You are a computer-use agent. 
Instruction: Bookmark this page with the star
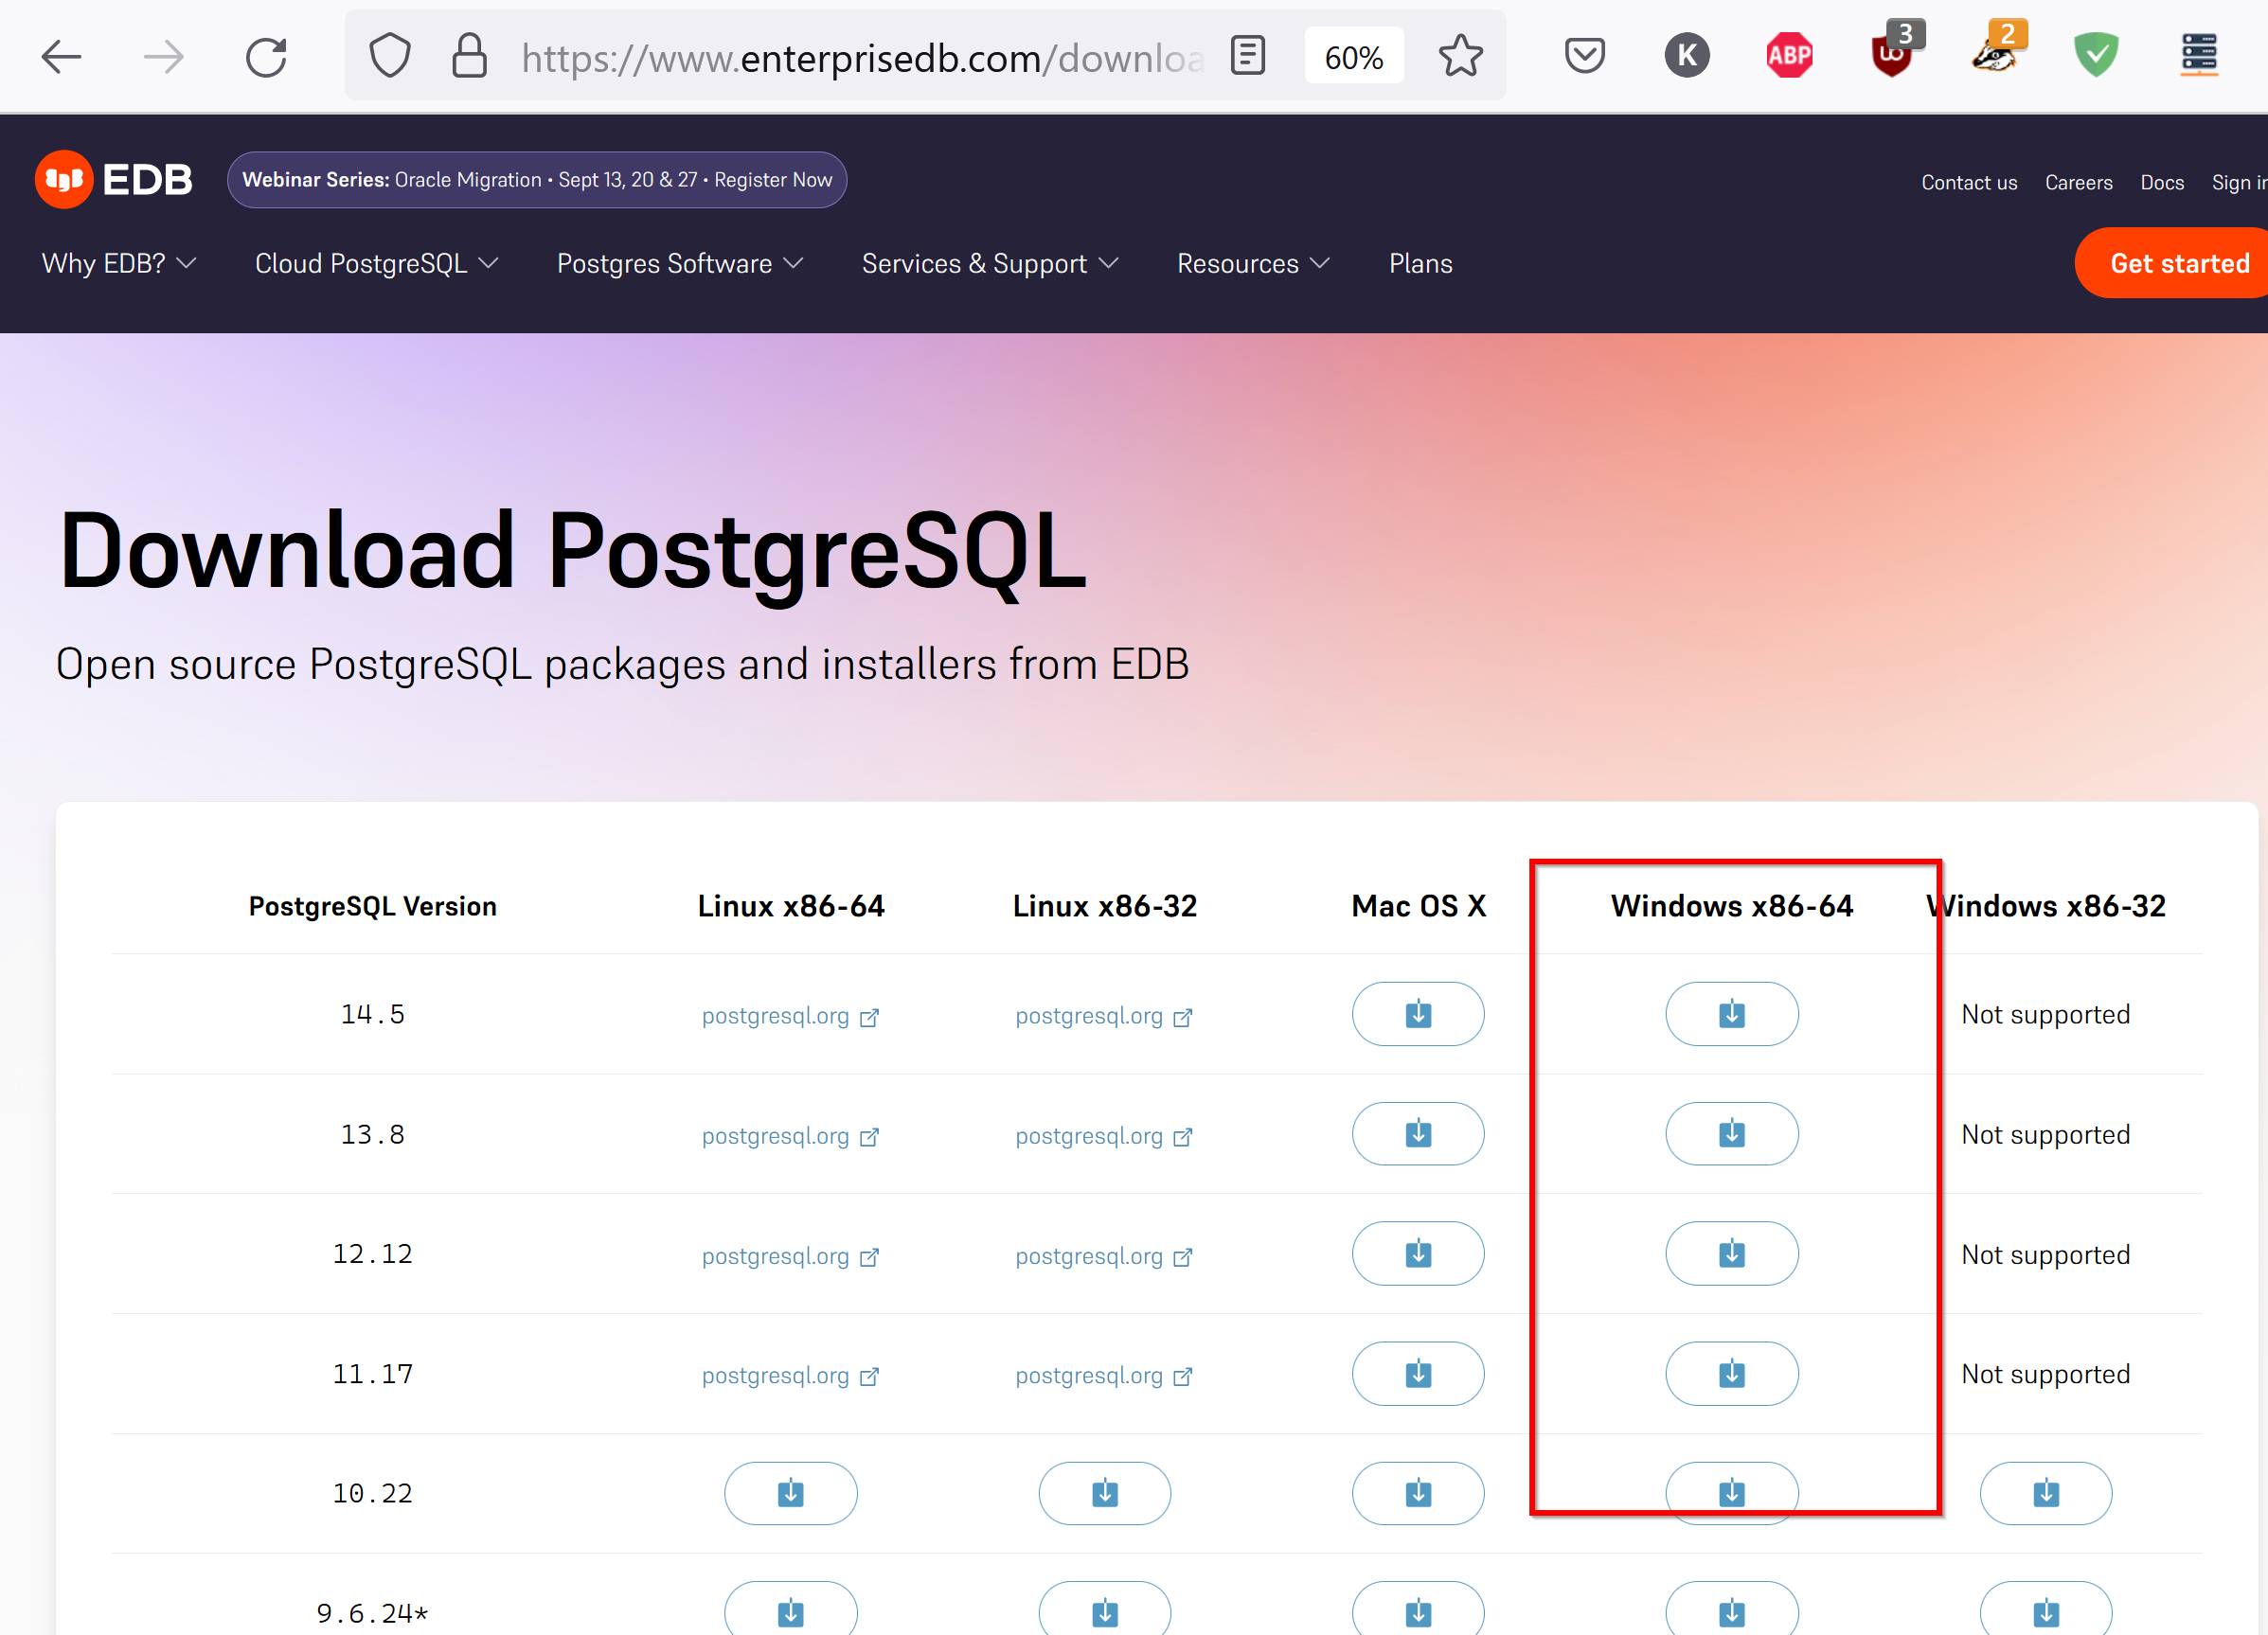coord(1460,56)
